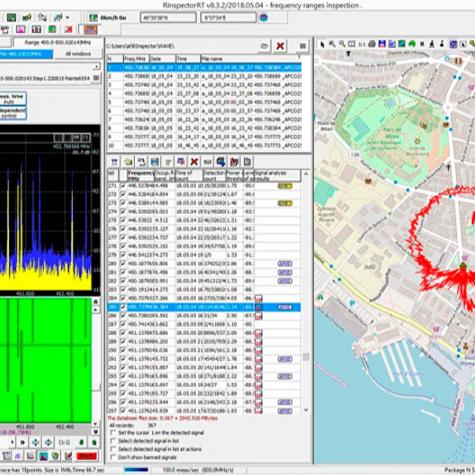Click the red stop button under waterfall

click(87, 456)
